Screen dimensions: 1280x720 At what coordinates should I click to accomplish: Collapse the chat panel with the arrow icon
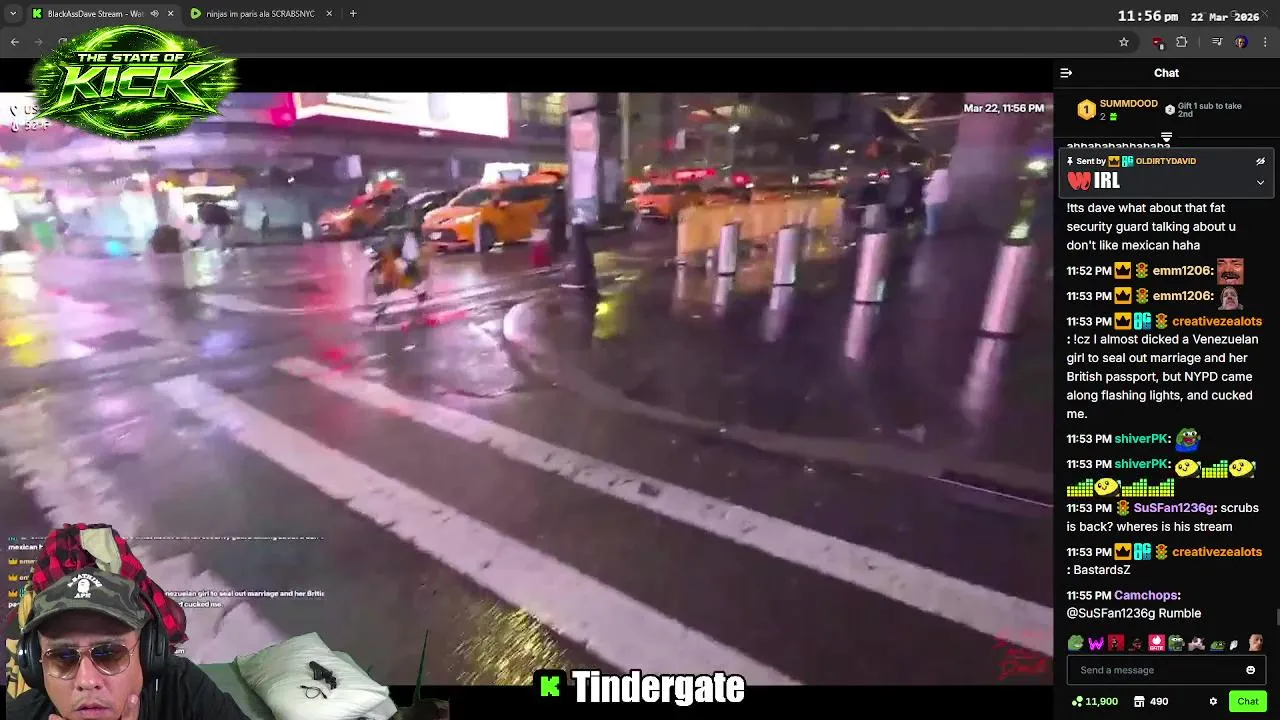(x=1066, y=73)
